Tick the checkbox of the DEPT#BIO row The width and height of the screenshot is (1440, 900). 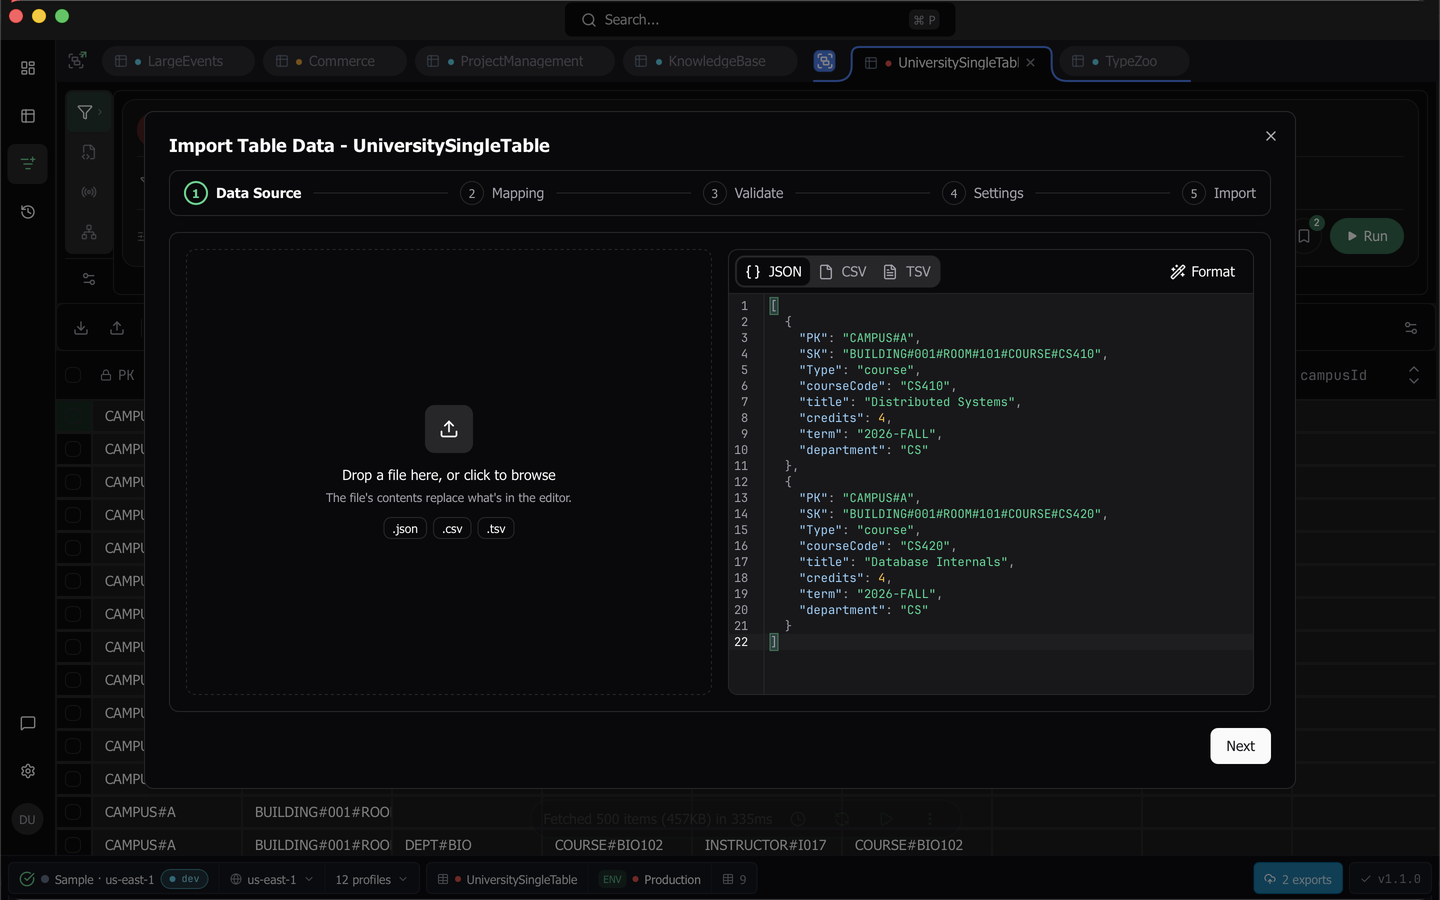pyautogui.click(x=73, y=845)
